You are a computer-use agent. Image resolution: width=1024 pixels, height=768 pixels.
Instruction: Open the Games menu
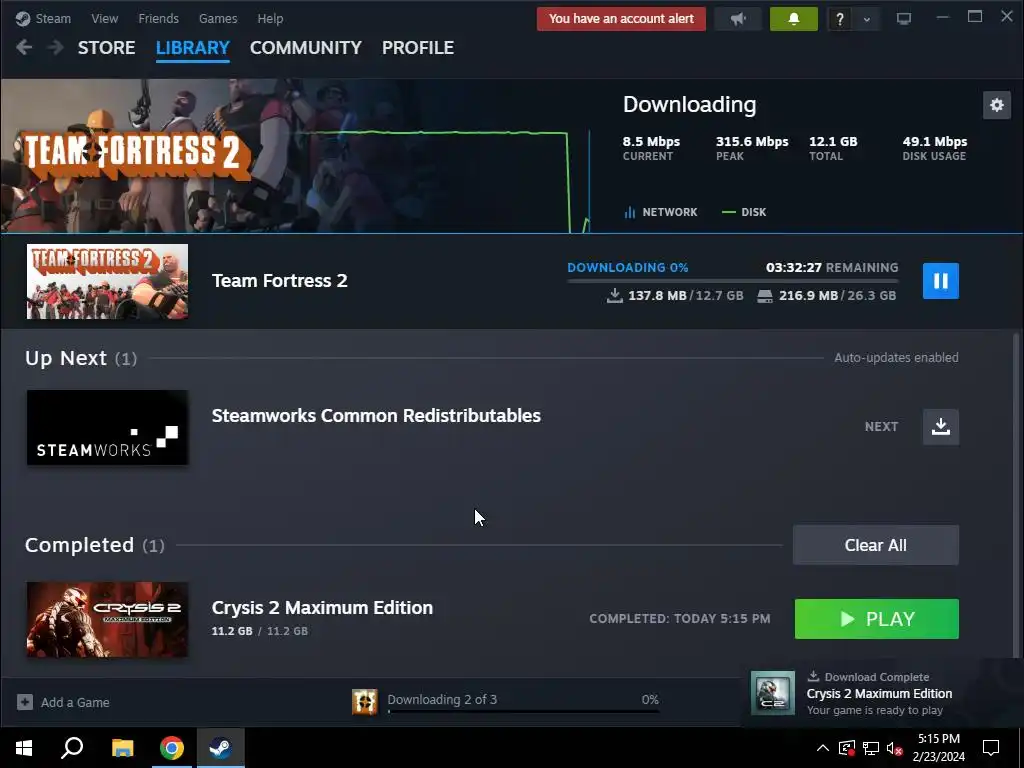218,18
